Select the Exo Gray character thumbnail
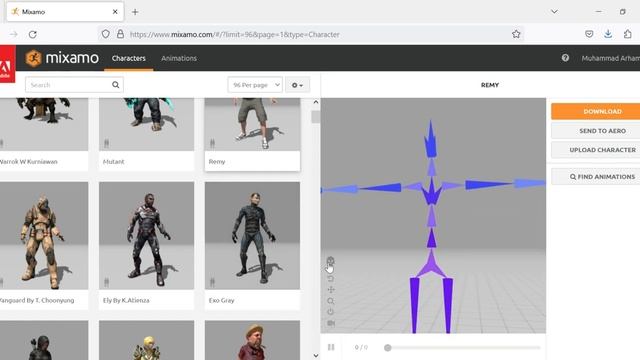The height and width of the screenshot is (360, 640). [x=252, y=236]
